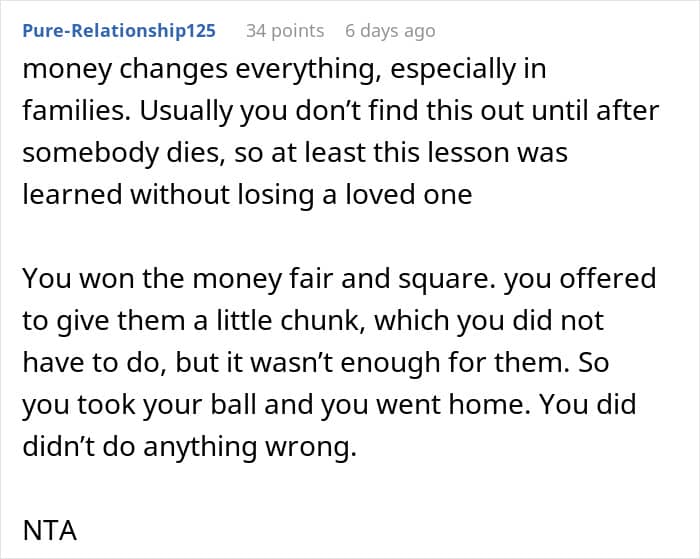This screenshot has width=700, height=559.
Task: Click the 34 points score
Action: coord(285,31)
